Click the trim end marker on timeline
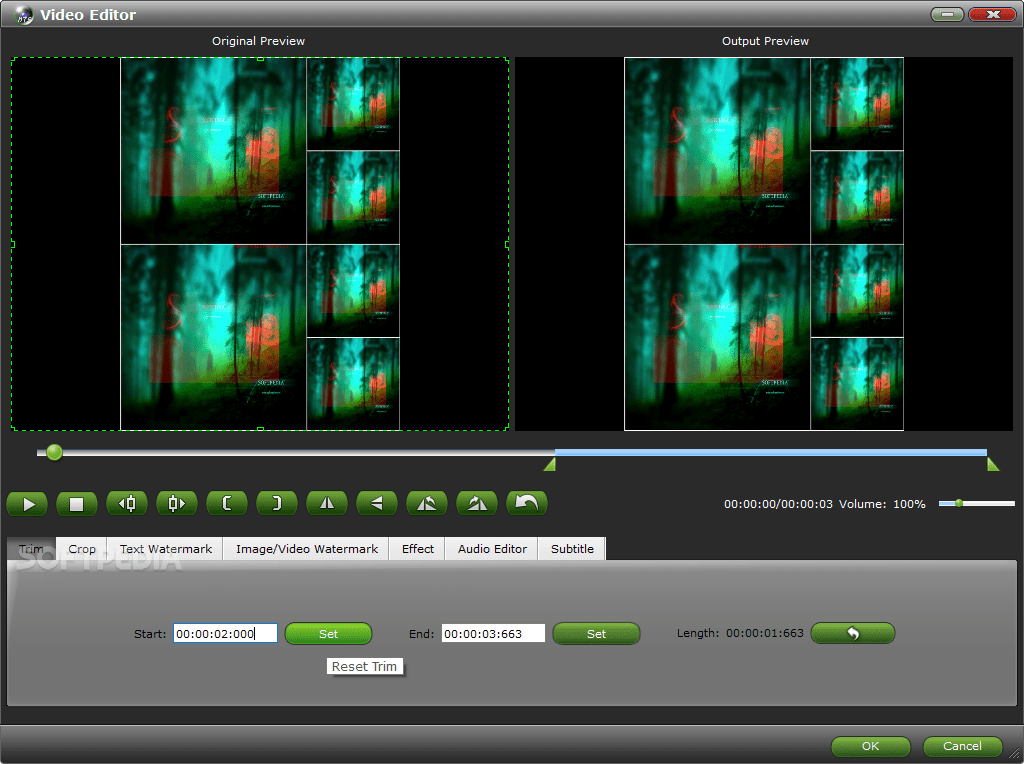 993,464
